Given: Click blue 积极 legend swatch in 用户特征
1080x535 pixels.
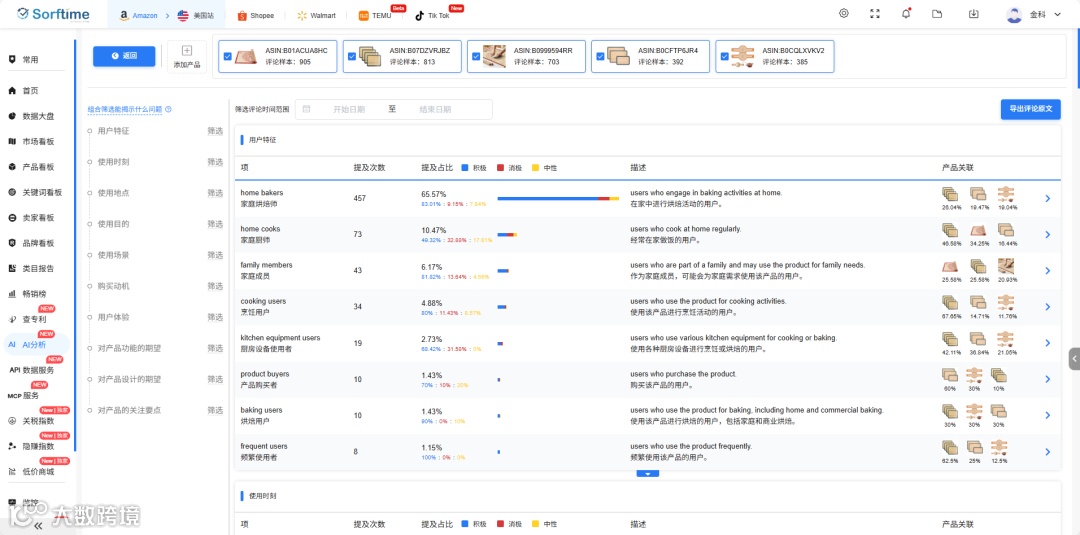Looking at the screenshot, I should coord(465,167).
